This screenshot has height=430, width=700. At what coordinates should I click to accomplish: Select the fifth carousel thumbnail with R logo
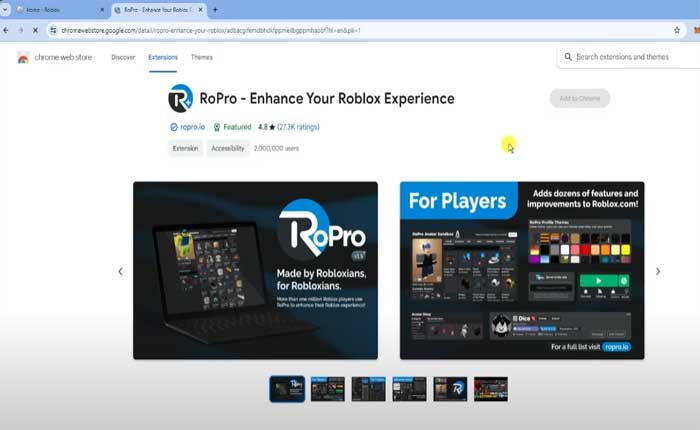450,388
